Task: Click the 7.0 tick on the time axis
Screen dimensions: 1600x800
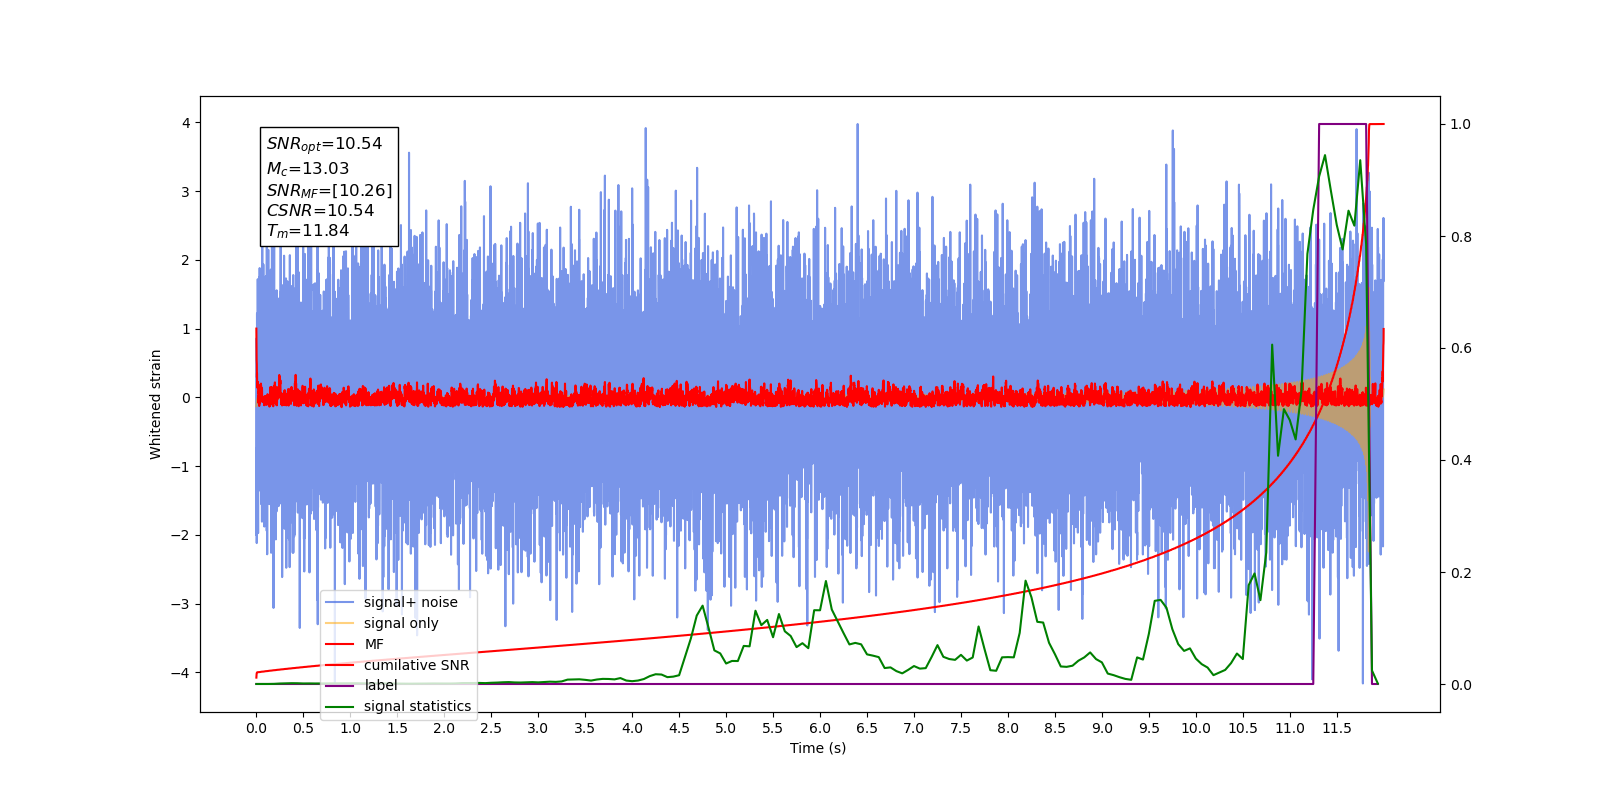Action: tap(914, 728)
